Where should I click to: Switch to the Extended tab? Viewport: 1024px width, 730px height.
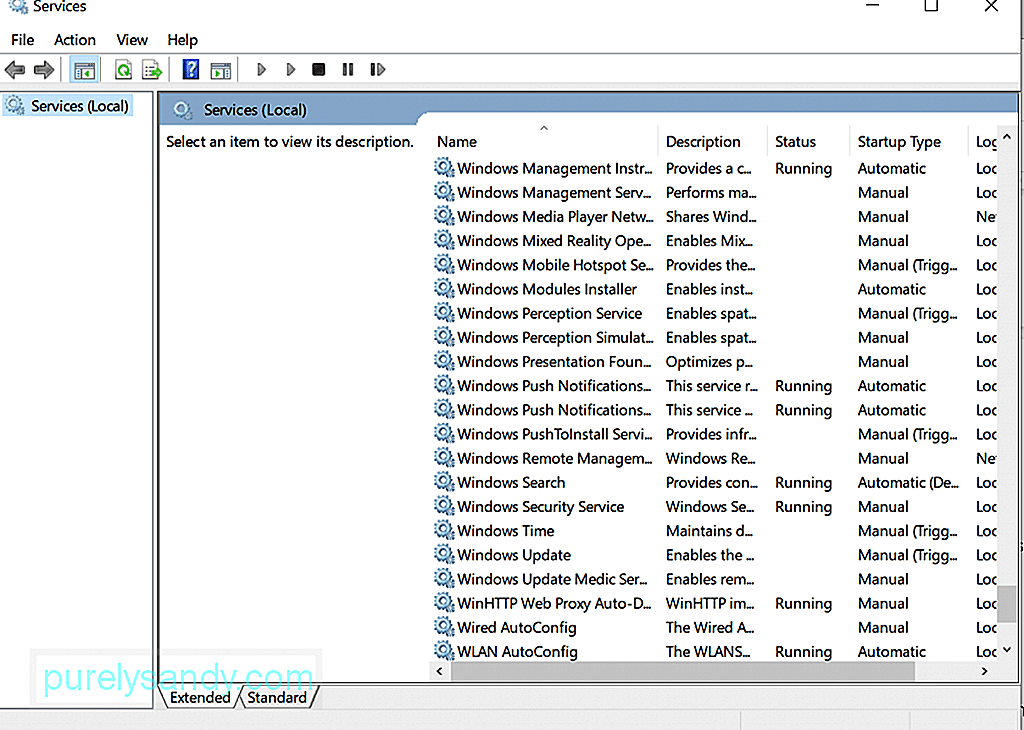(199, 697)
